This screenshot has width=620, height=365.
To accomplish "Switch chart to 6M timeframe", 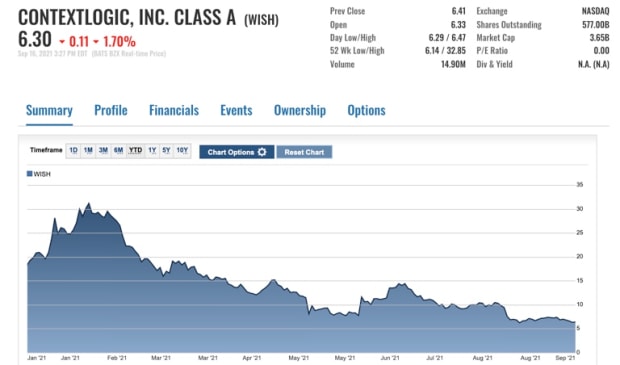I will (119, 150).
